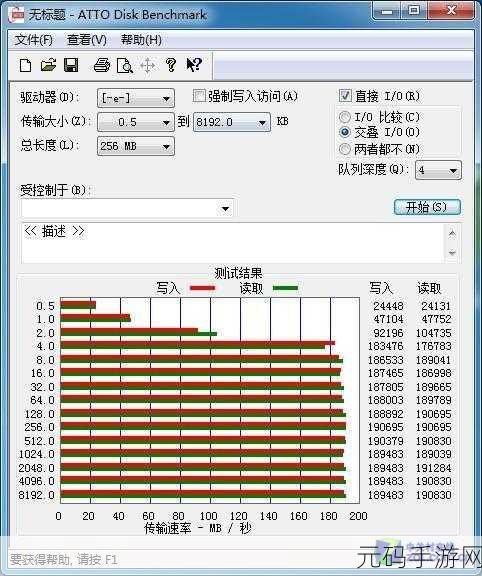
Task: Click the 测试结果 heading
Action: (238, 273)
